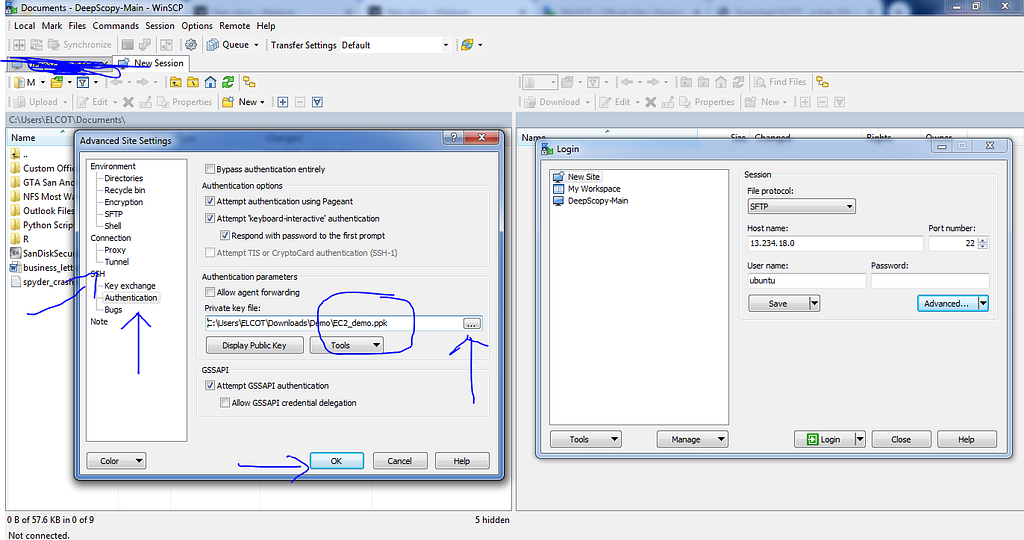Open Login button dropdown arrow
This screenshot has width=1024, height=540.
pos(860,439)
